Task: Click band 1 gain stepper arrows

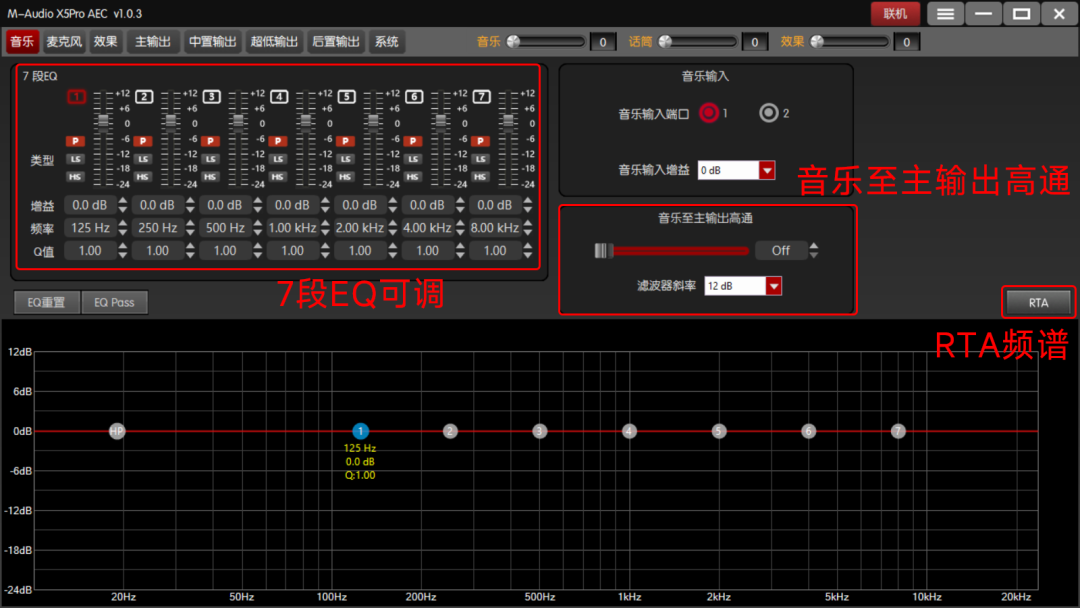Action: click(x=123, y=205)
